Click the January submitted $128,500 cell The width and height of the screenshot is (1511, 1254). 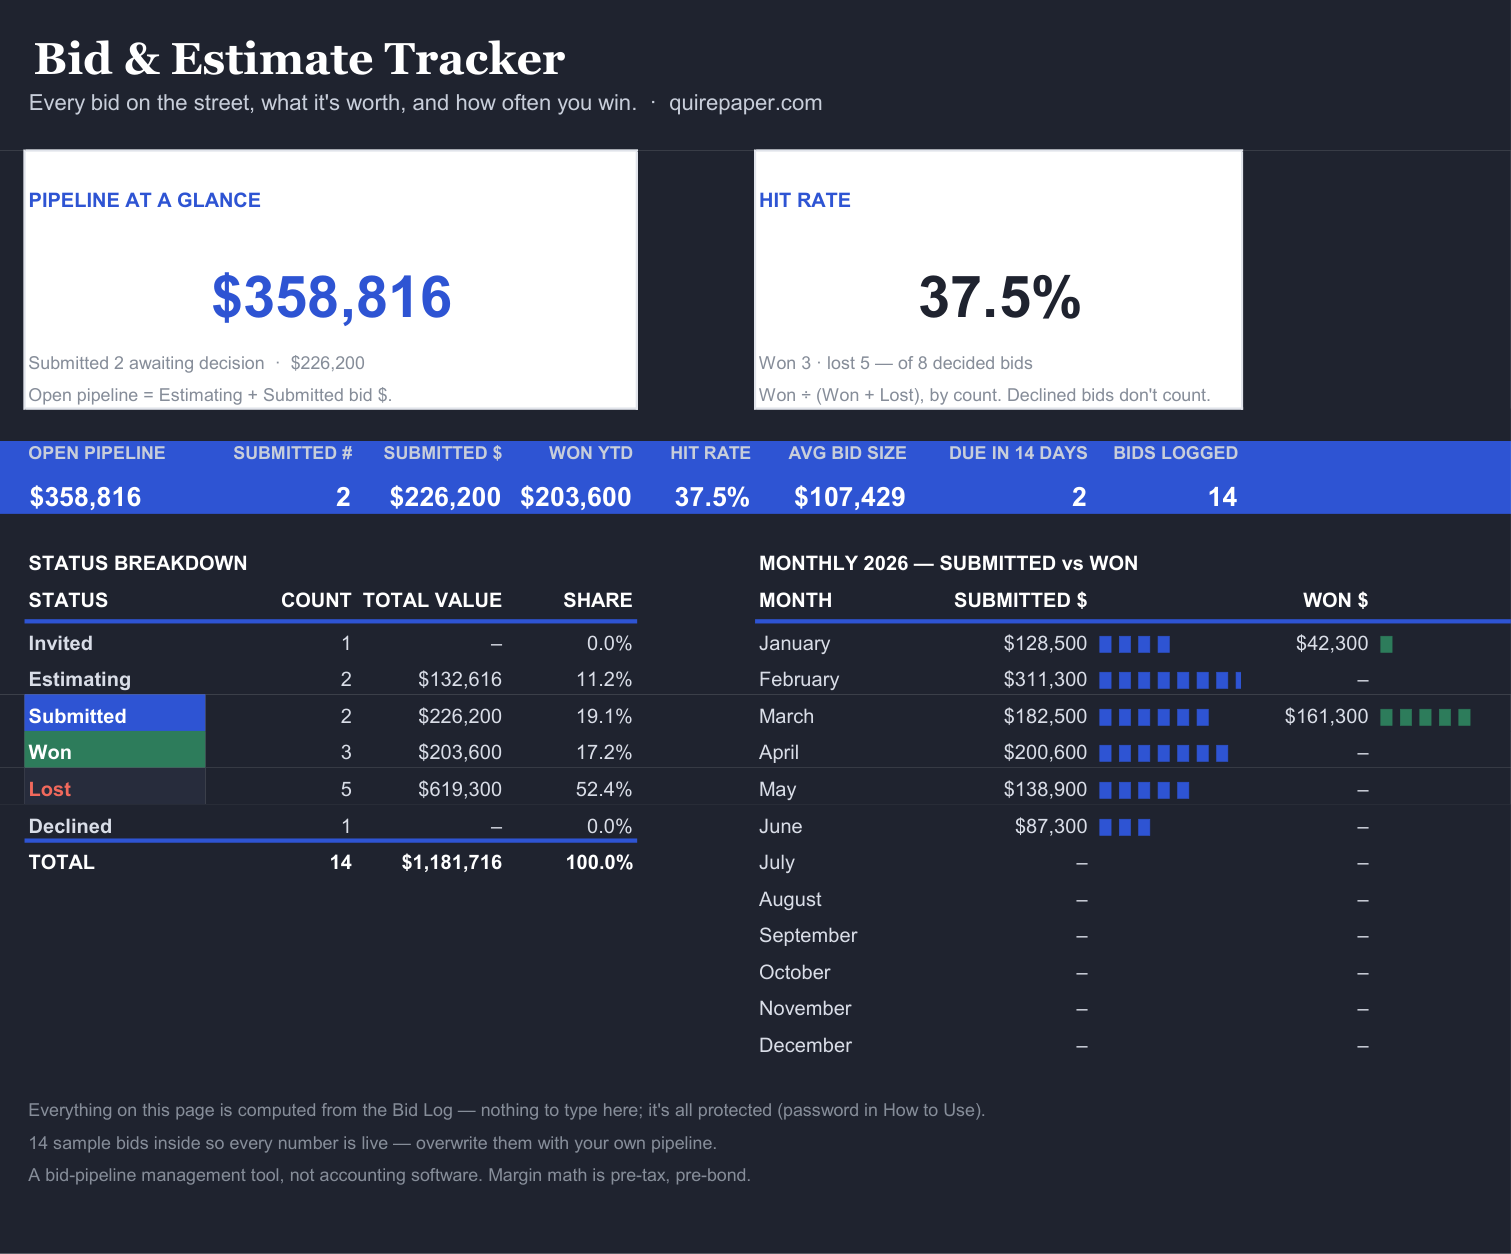click(1045, 643)
